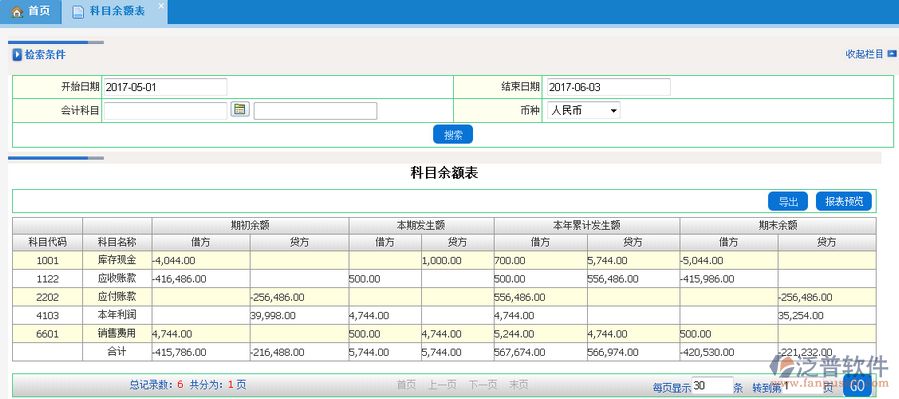This screenshot has height=399, width=899.
Task: Click the 搜索 button
Action: pyautogui.click(x=453, y=135)
